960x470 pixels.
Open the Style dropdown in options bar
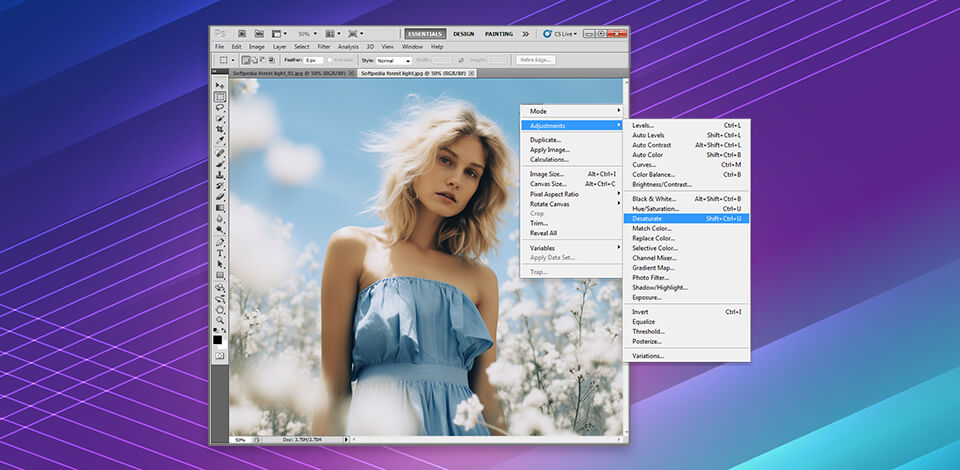(x=393, y=60)
